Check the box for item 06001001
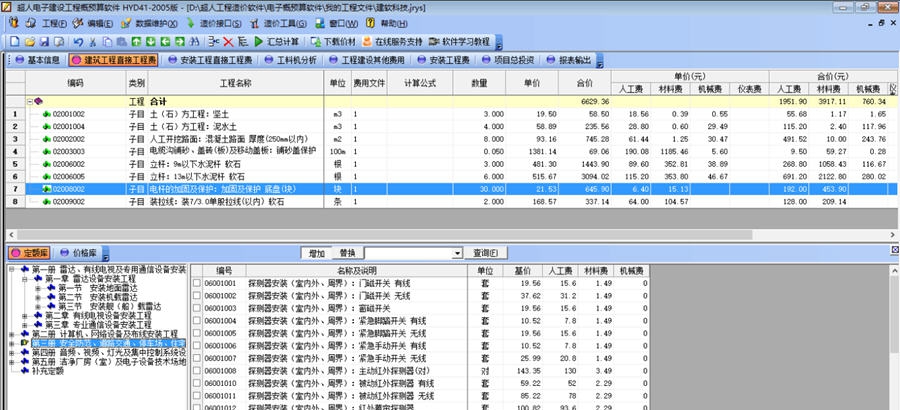Image resolution: width=900 pixels, height=410 pixels. point(197,284)
